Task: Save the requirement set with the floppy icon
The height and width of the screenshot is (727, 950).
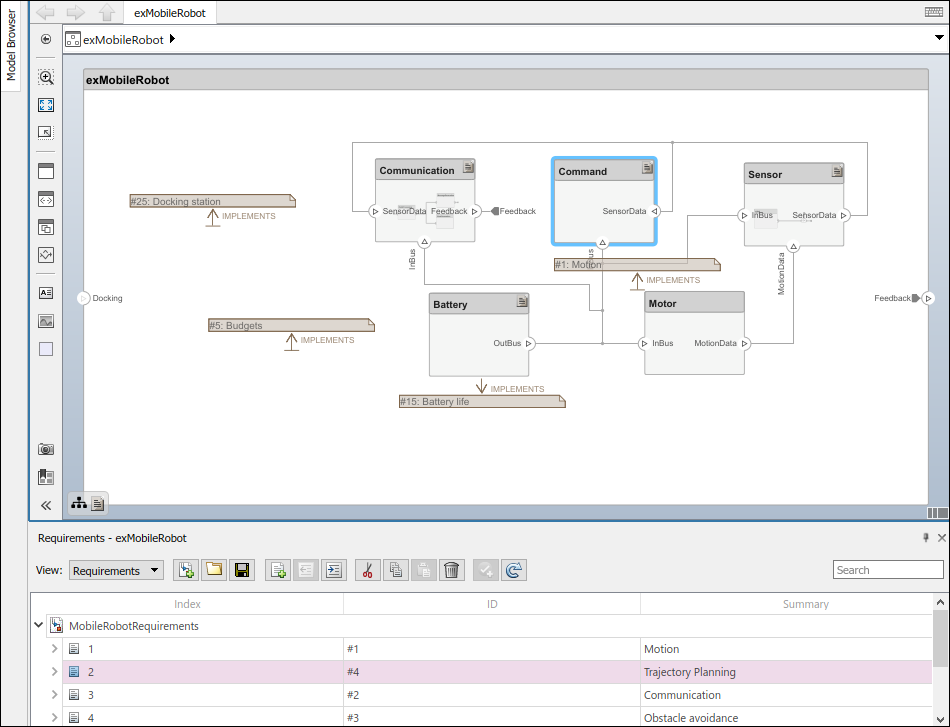Action: [x=241, y=570]
